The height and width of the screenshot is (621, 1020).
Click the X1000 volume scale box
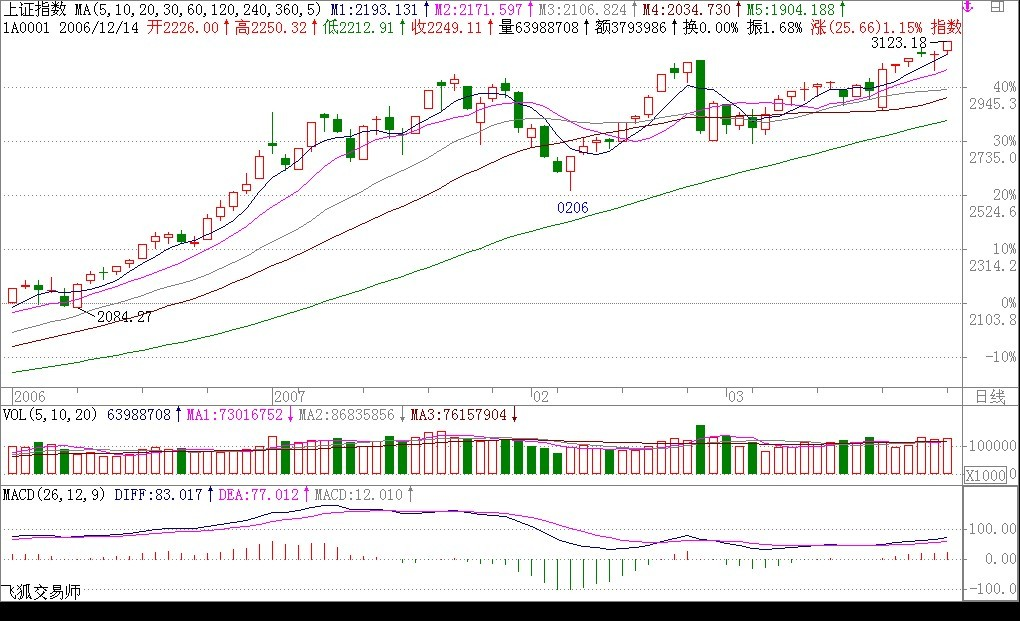(985, 476)
